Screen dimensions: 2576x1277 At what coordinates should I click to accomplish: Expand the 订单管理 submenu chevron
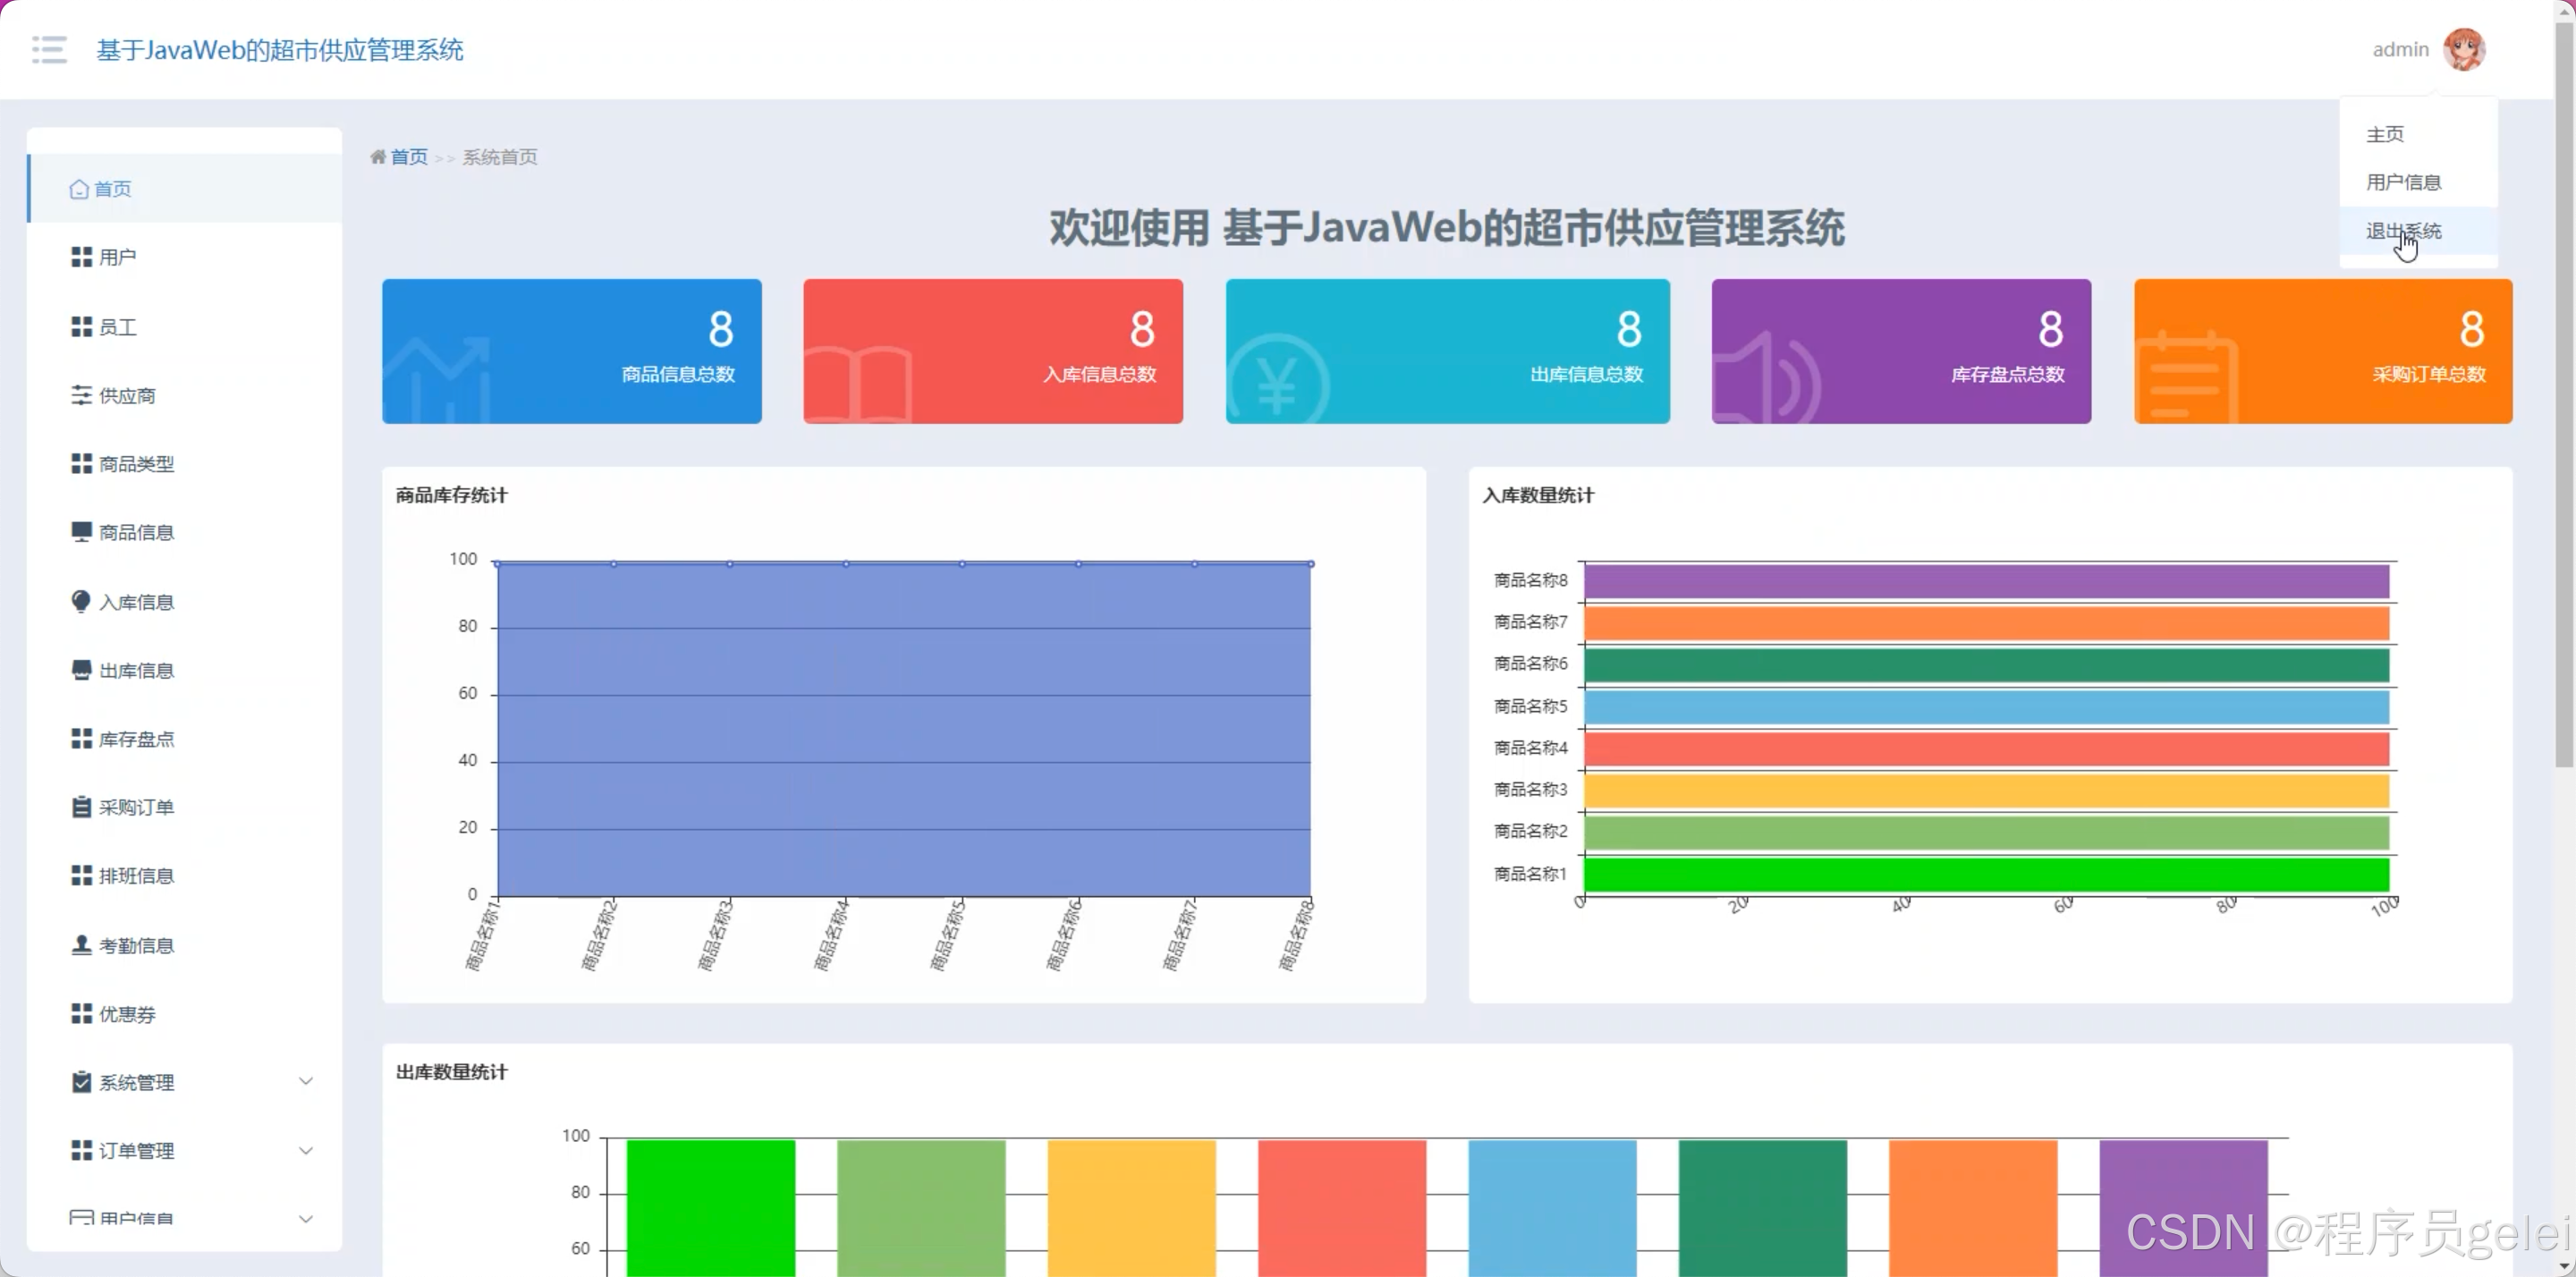pyautogui.click(x=306, y=1151)
